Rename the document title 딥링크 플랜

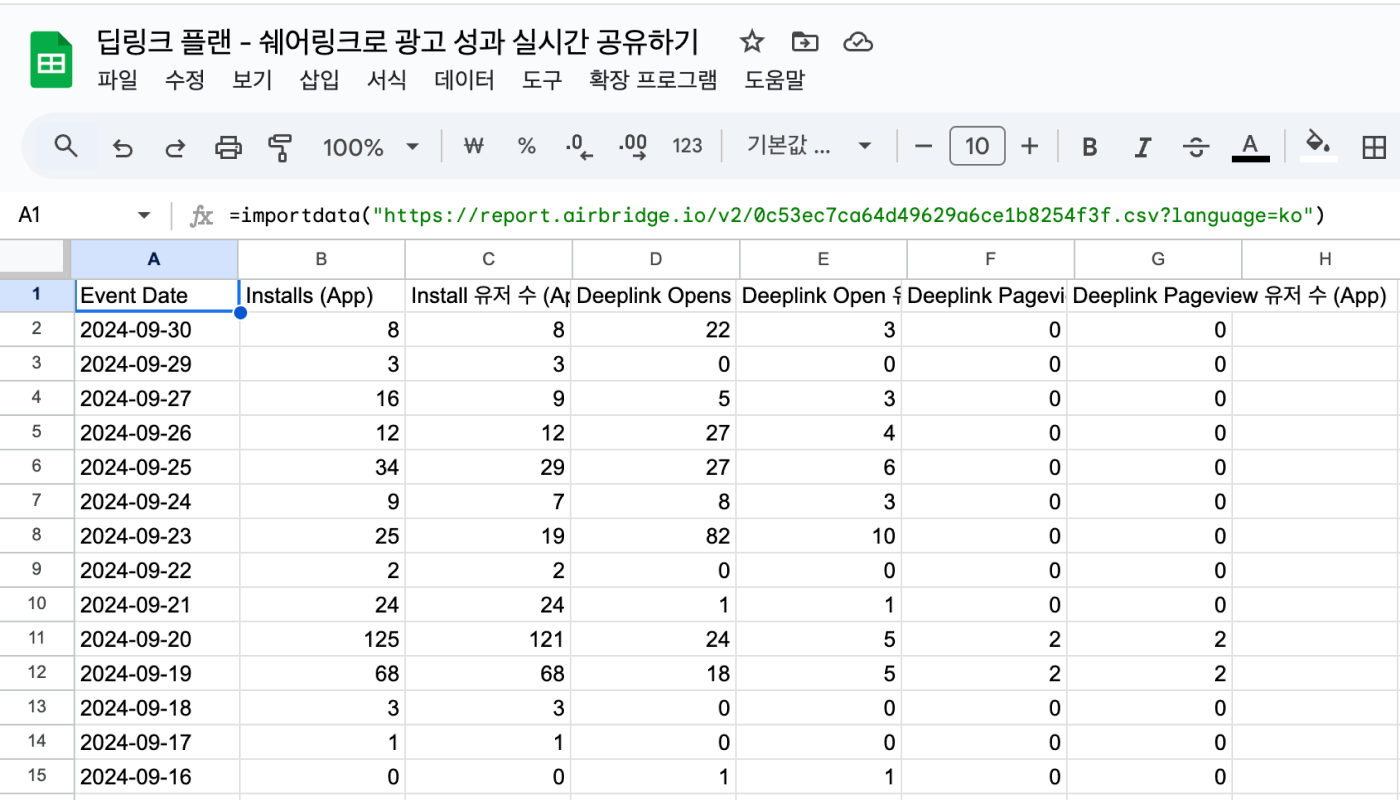pos(397,42)
